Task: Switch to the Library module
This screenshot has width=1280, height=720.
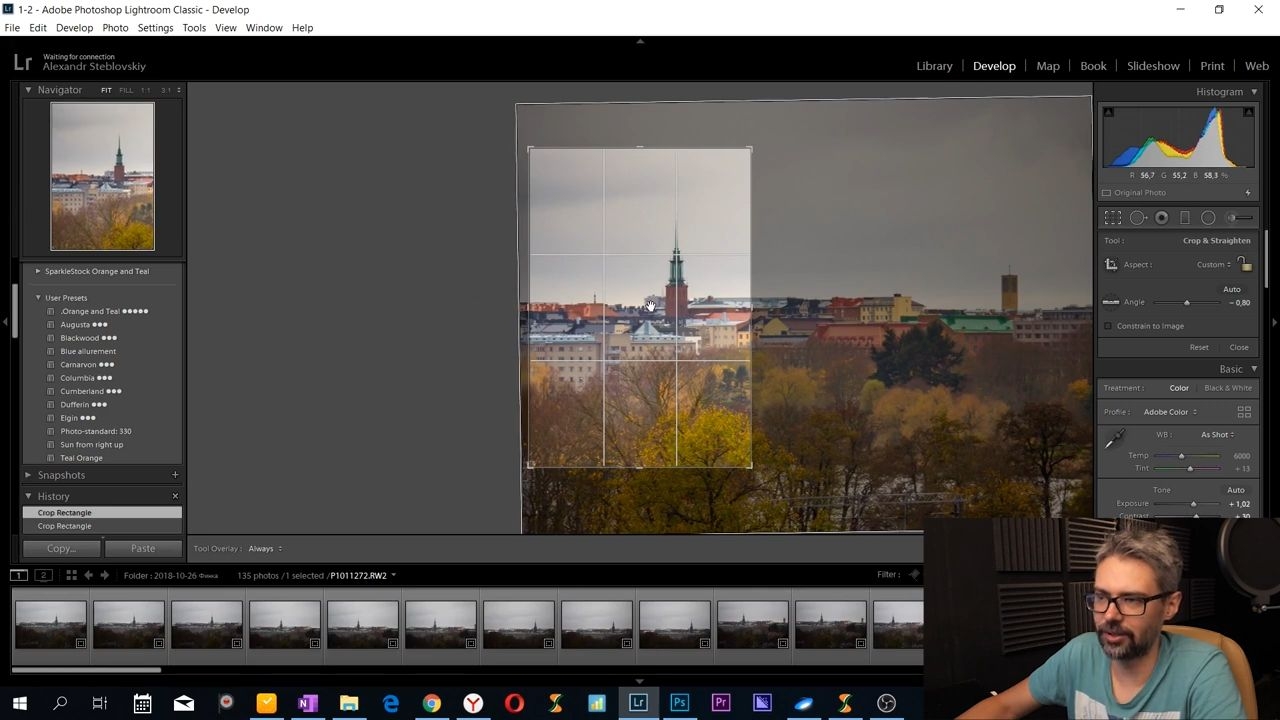Action: click(x=934, y=66)
